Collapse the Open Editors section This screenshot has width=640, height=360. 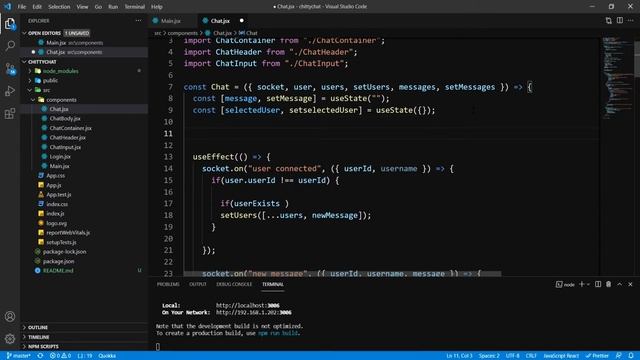coord(24,33)
